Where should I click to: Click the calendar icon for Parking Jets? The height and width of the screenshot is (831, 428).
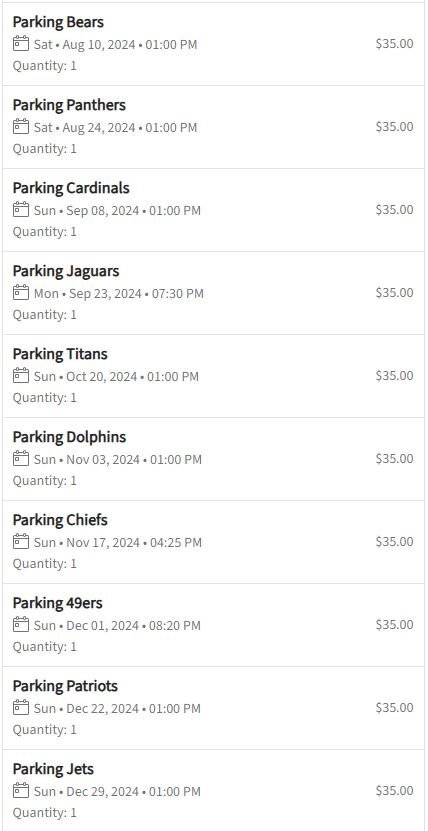pyautogui.click(x=21, y=791)
